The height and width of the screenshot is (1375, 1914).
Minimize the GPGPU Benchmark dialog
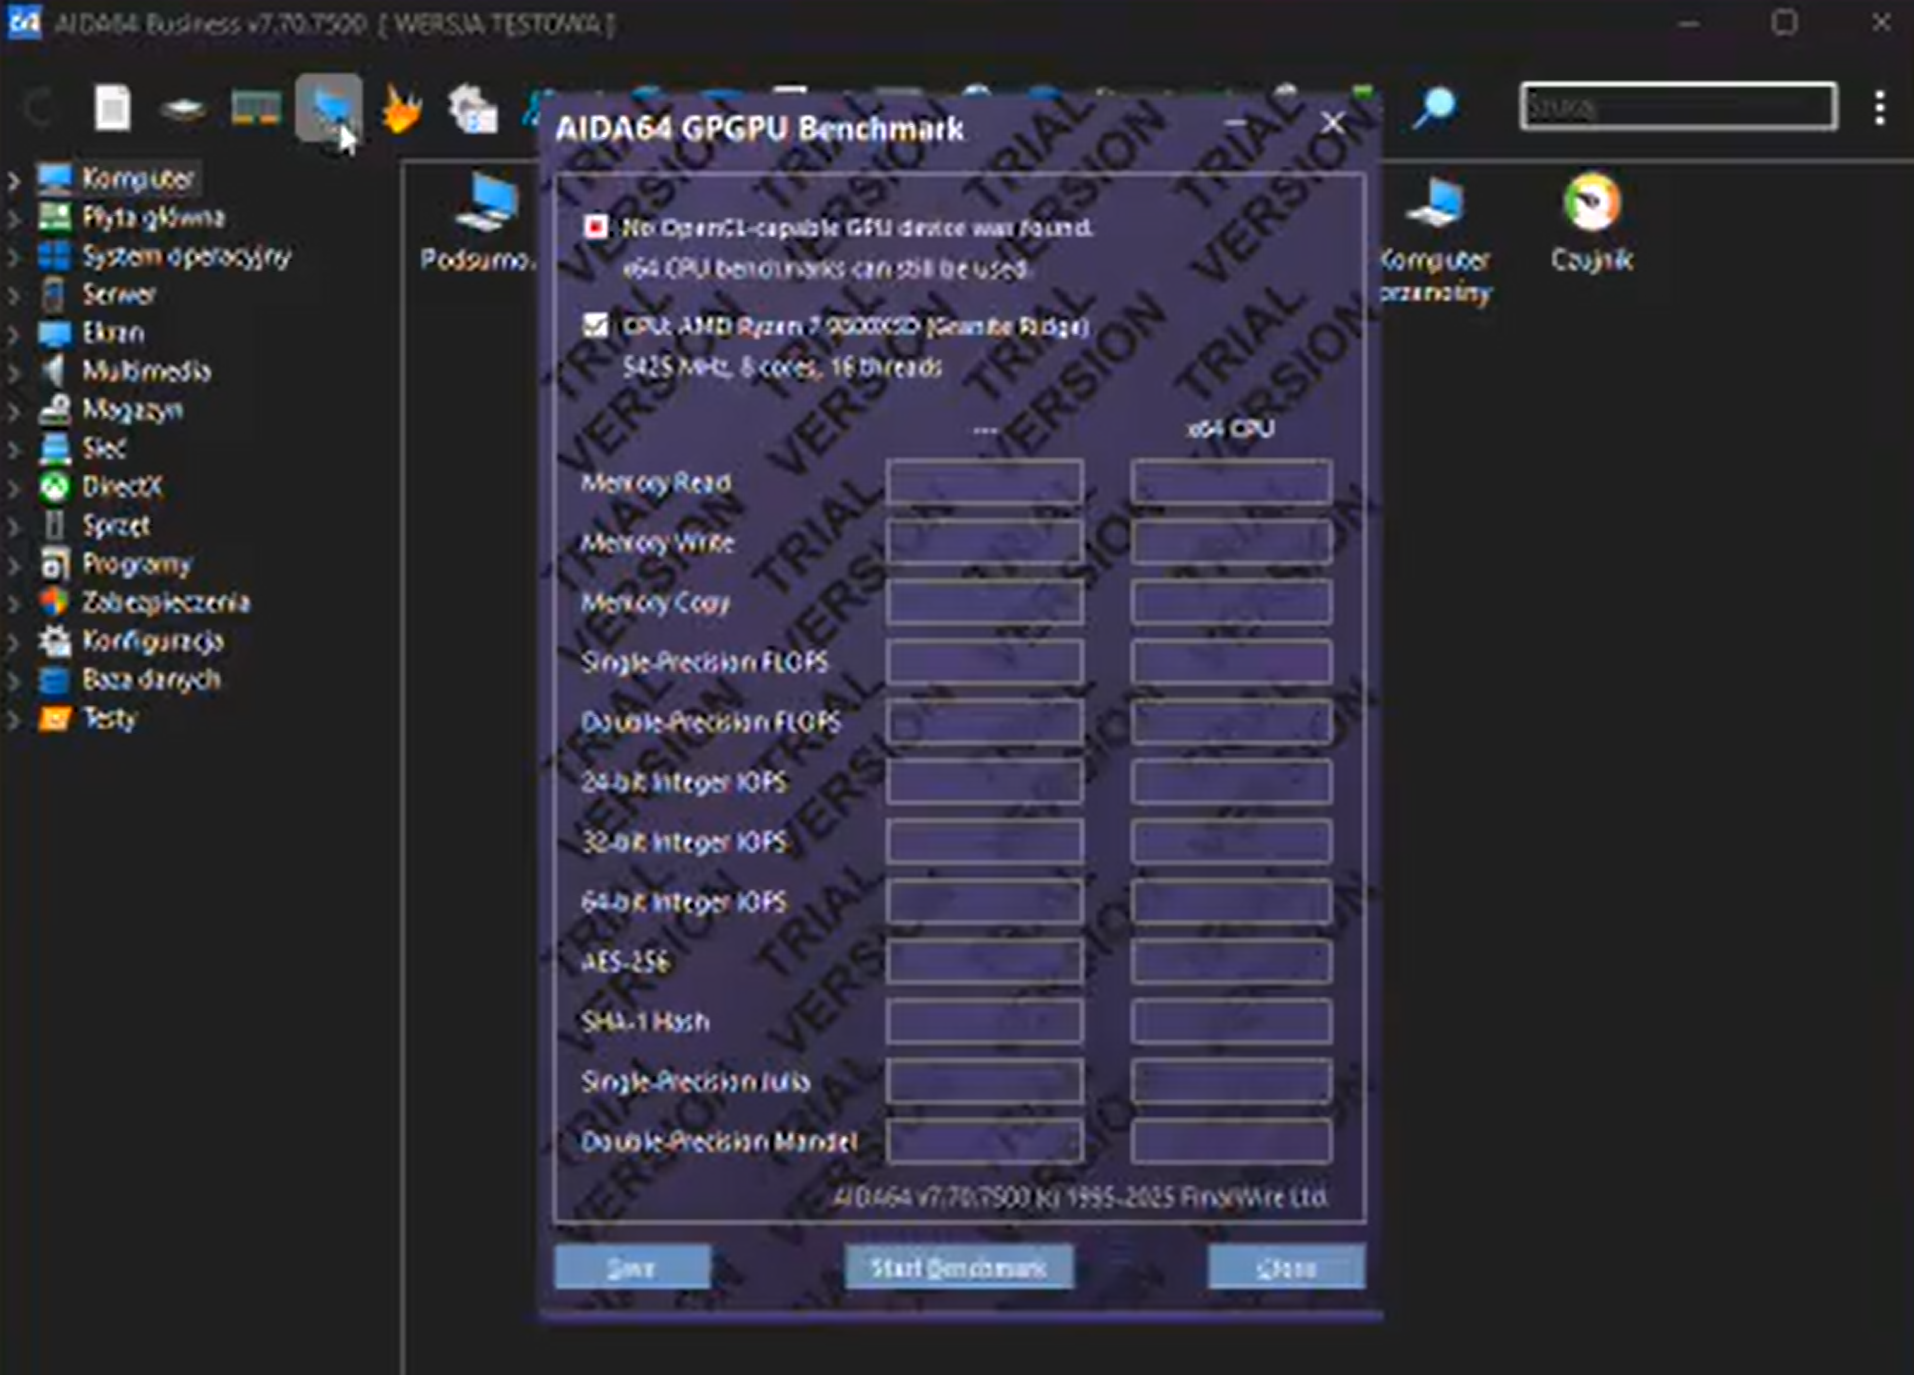pyautogui.click(x=1235, y=122)
